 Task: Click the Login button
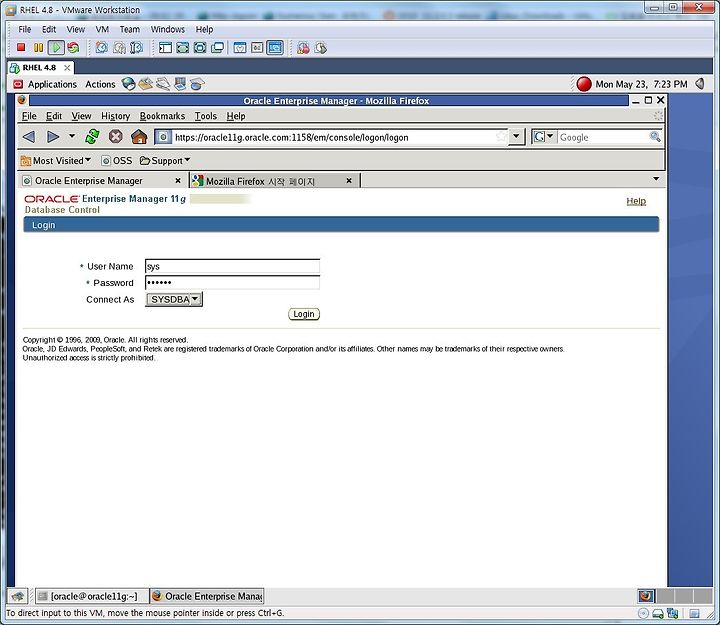pyautogui.click(x=304, y=314)
